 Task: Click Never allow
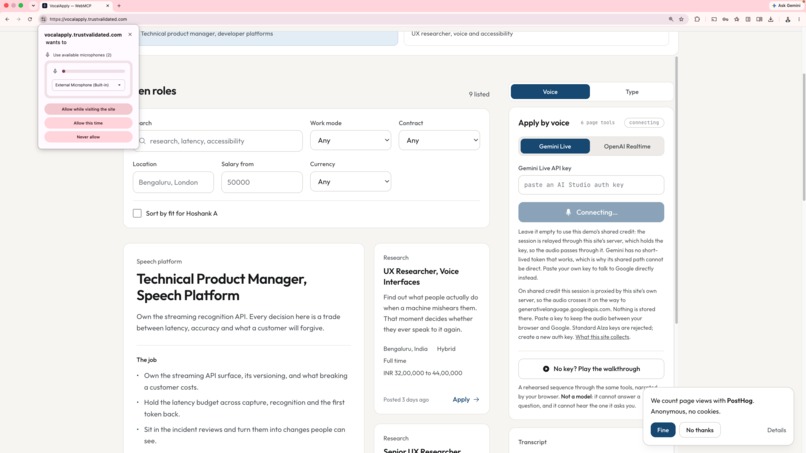click(x=88, y=137)
